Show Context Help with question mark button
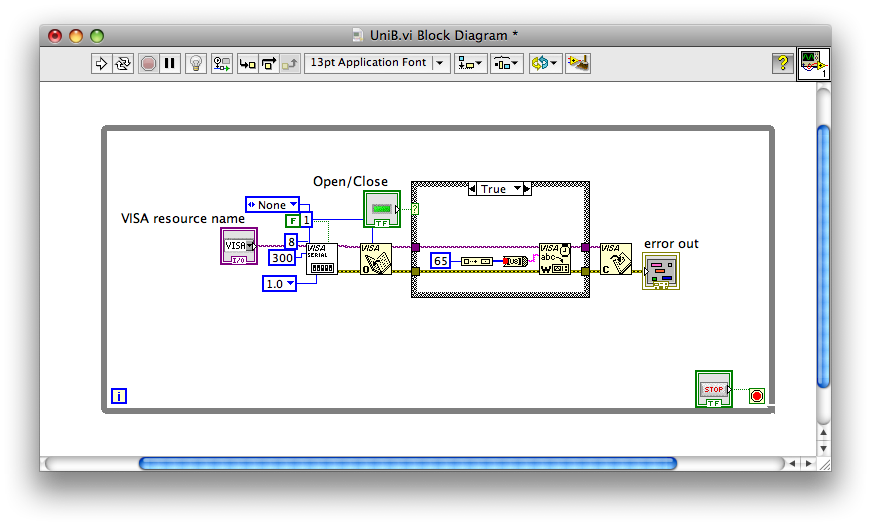Screen dimensions: 871x526 pyautogui.click(x=782, y=63)
